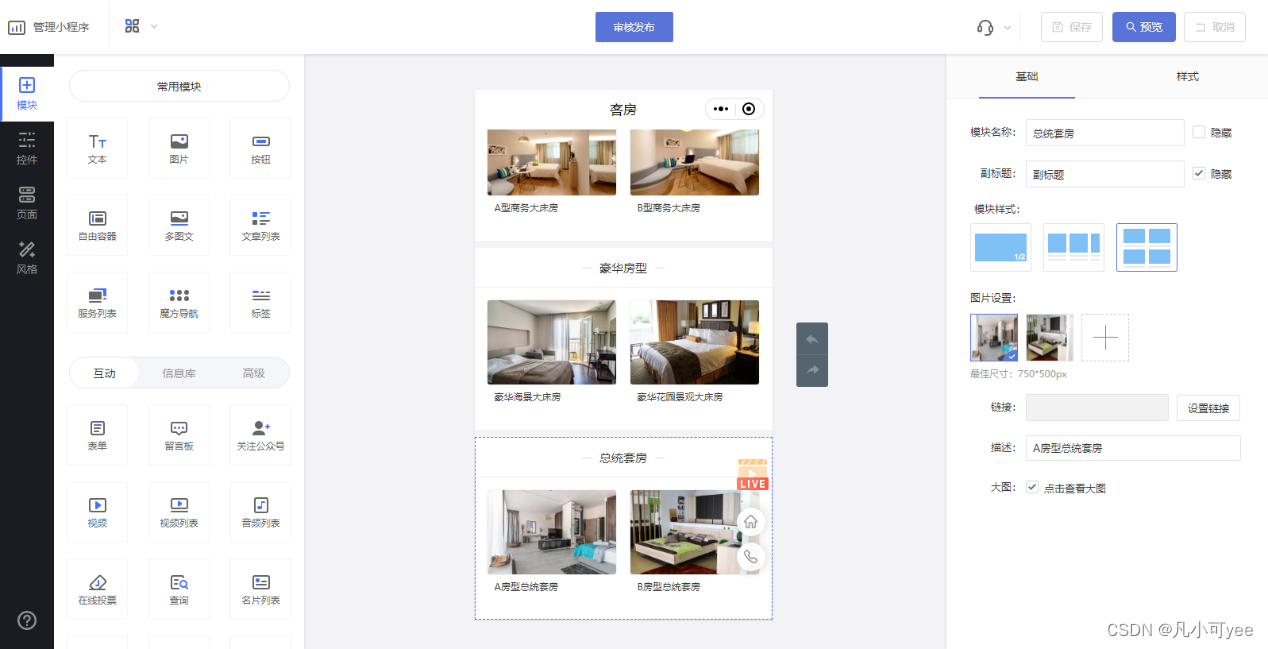Click the LIVE video floating icon

pos(752,475)
